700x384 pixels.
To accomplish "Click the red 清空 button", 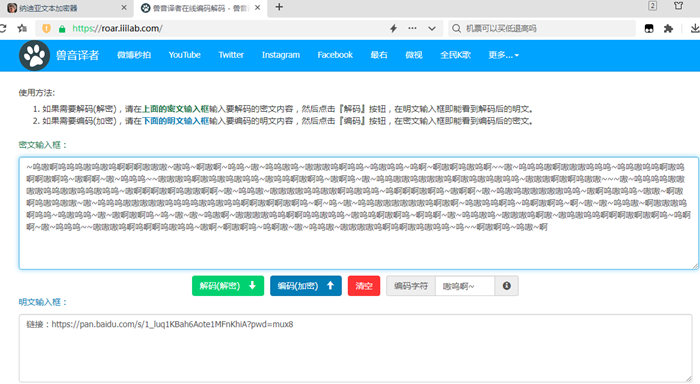I will 364,286.
